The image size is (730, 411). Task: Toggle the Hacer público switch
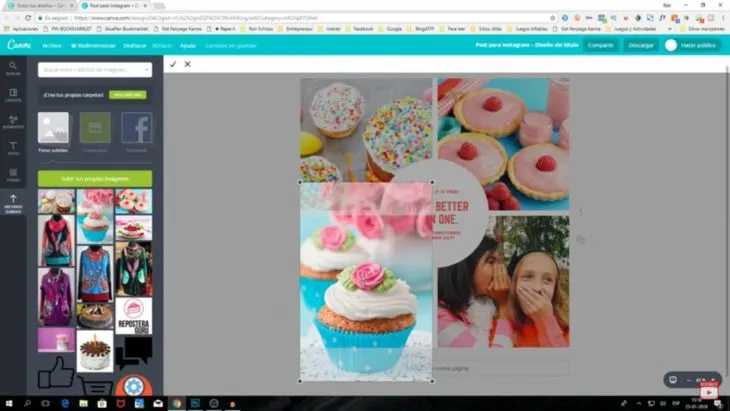[x=671, y=45]
